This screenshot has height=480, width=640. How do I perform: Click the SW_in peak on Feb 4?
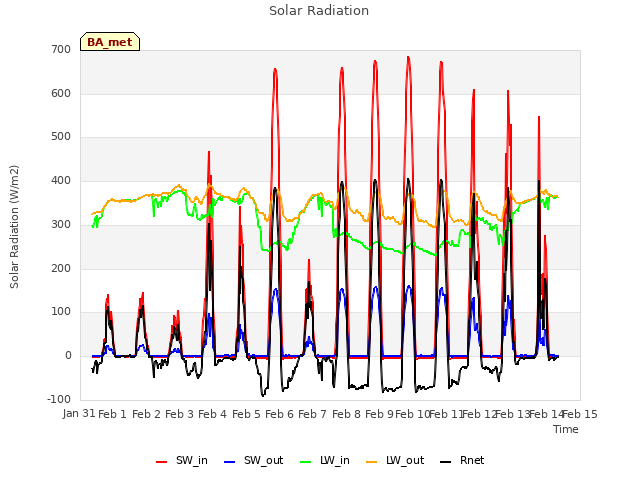click(209, 152)
